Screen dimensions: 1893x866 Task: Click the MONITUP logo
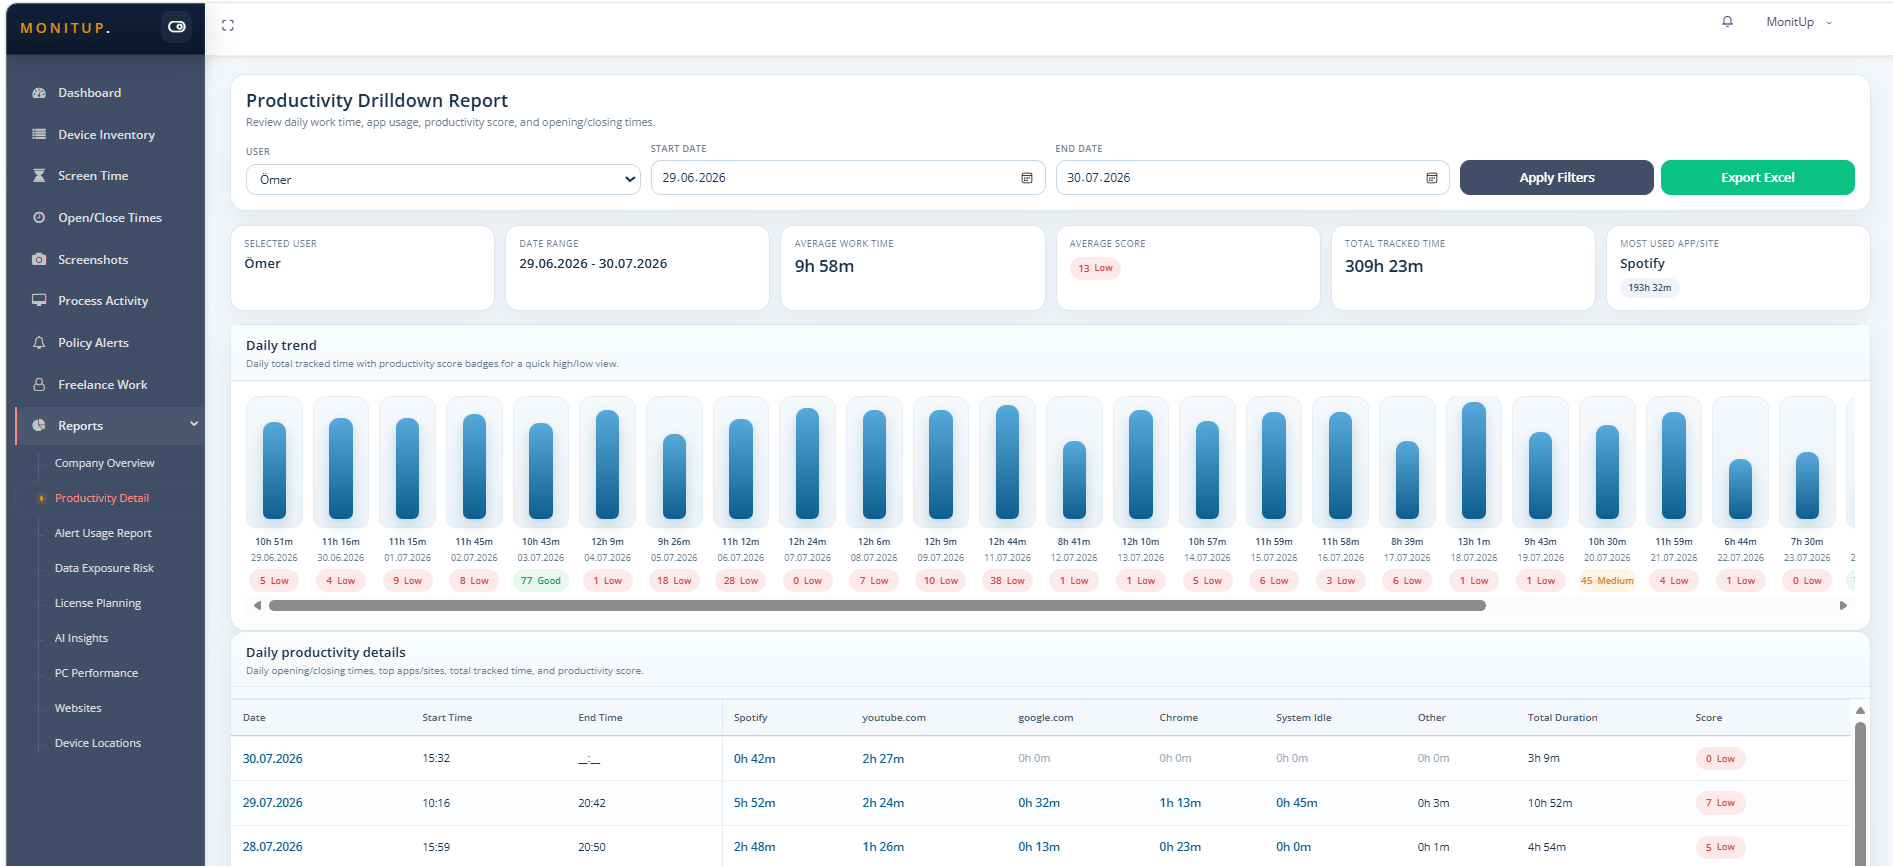pos(65,28)
